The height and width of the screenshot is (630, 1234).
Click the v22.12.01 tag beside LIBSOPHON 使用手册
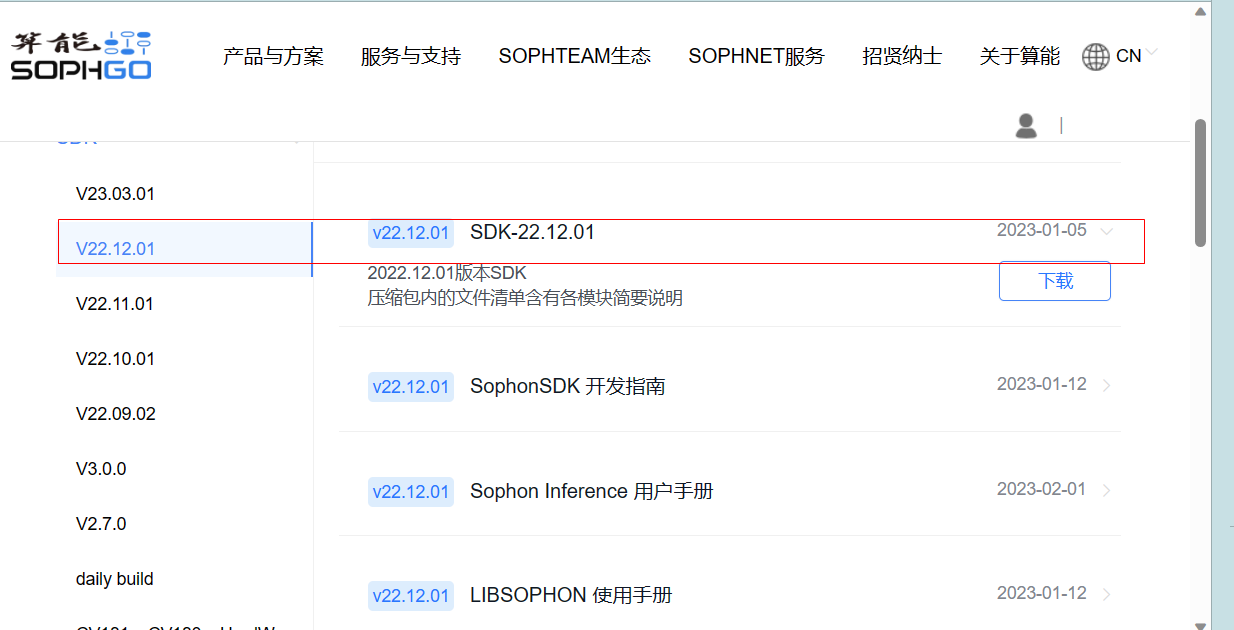click(411, 596)
